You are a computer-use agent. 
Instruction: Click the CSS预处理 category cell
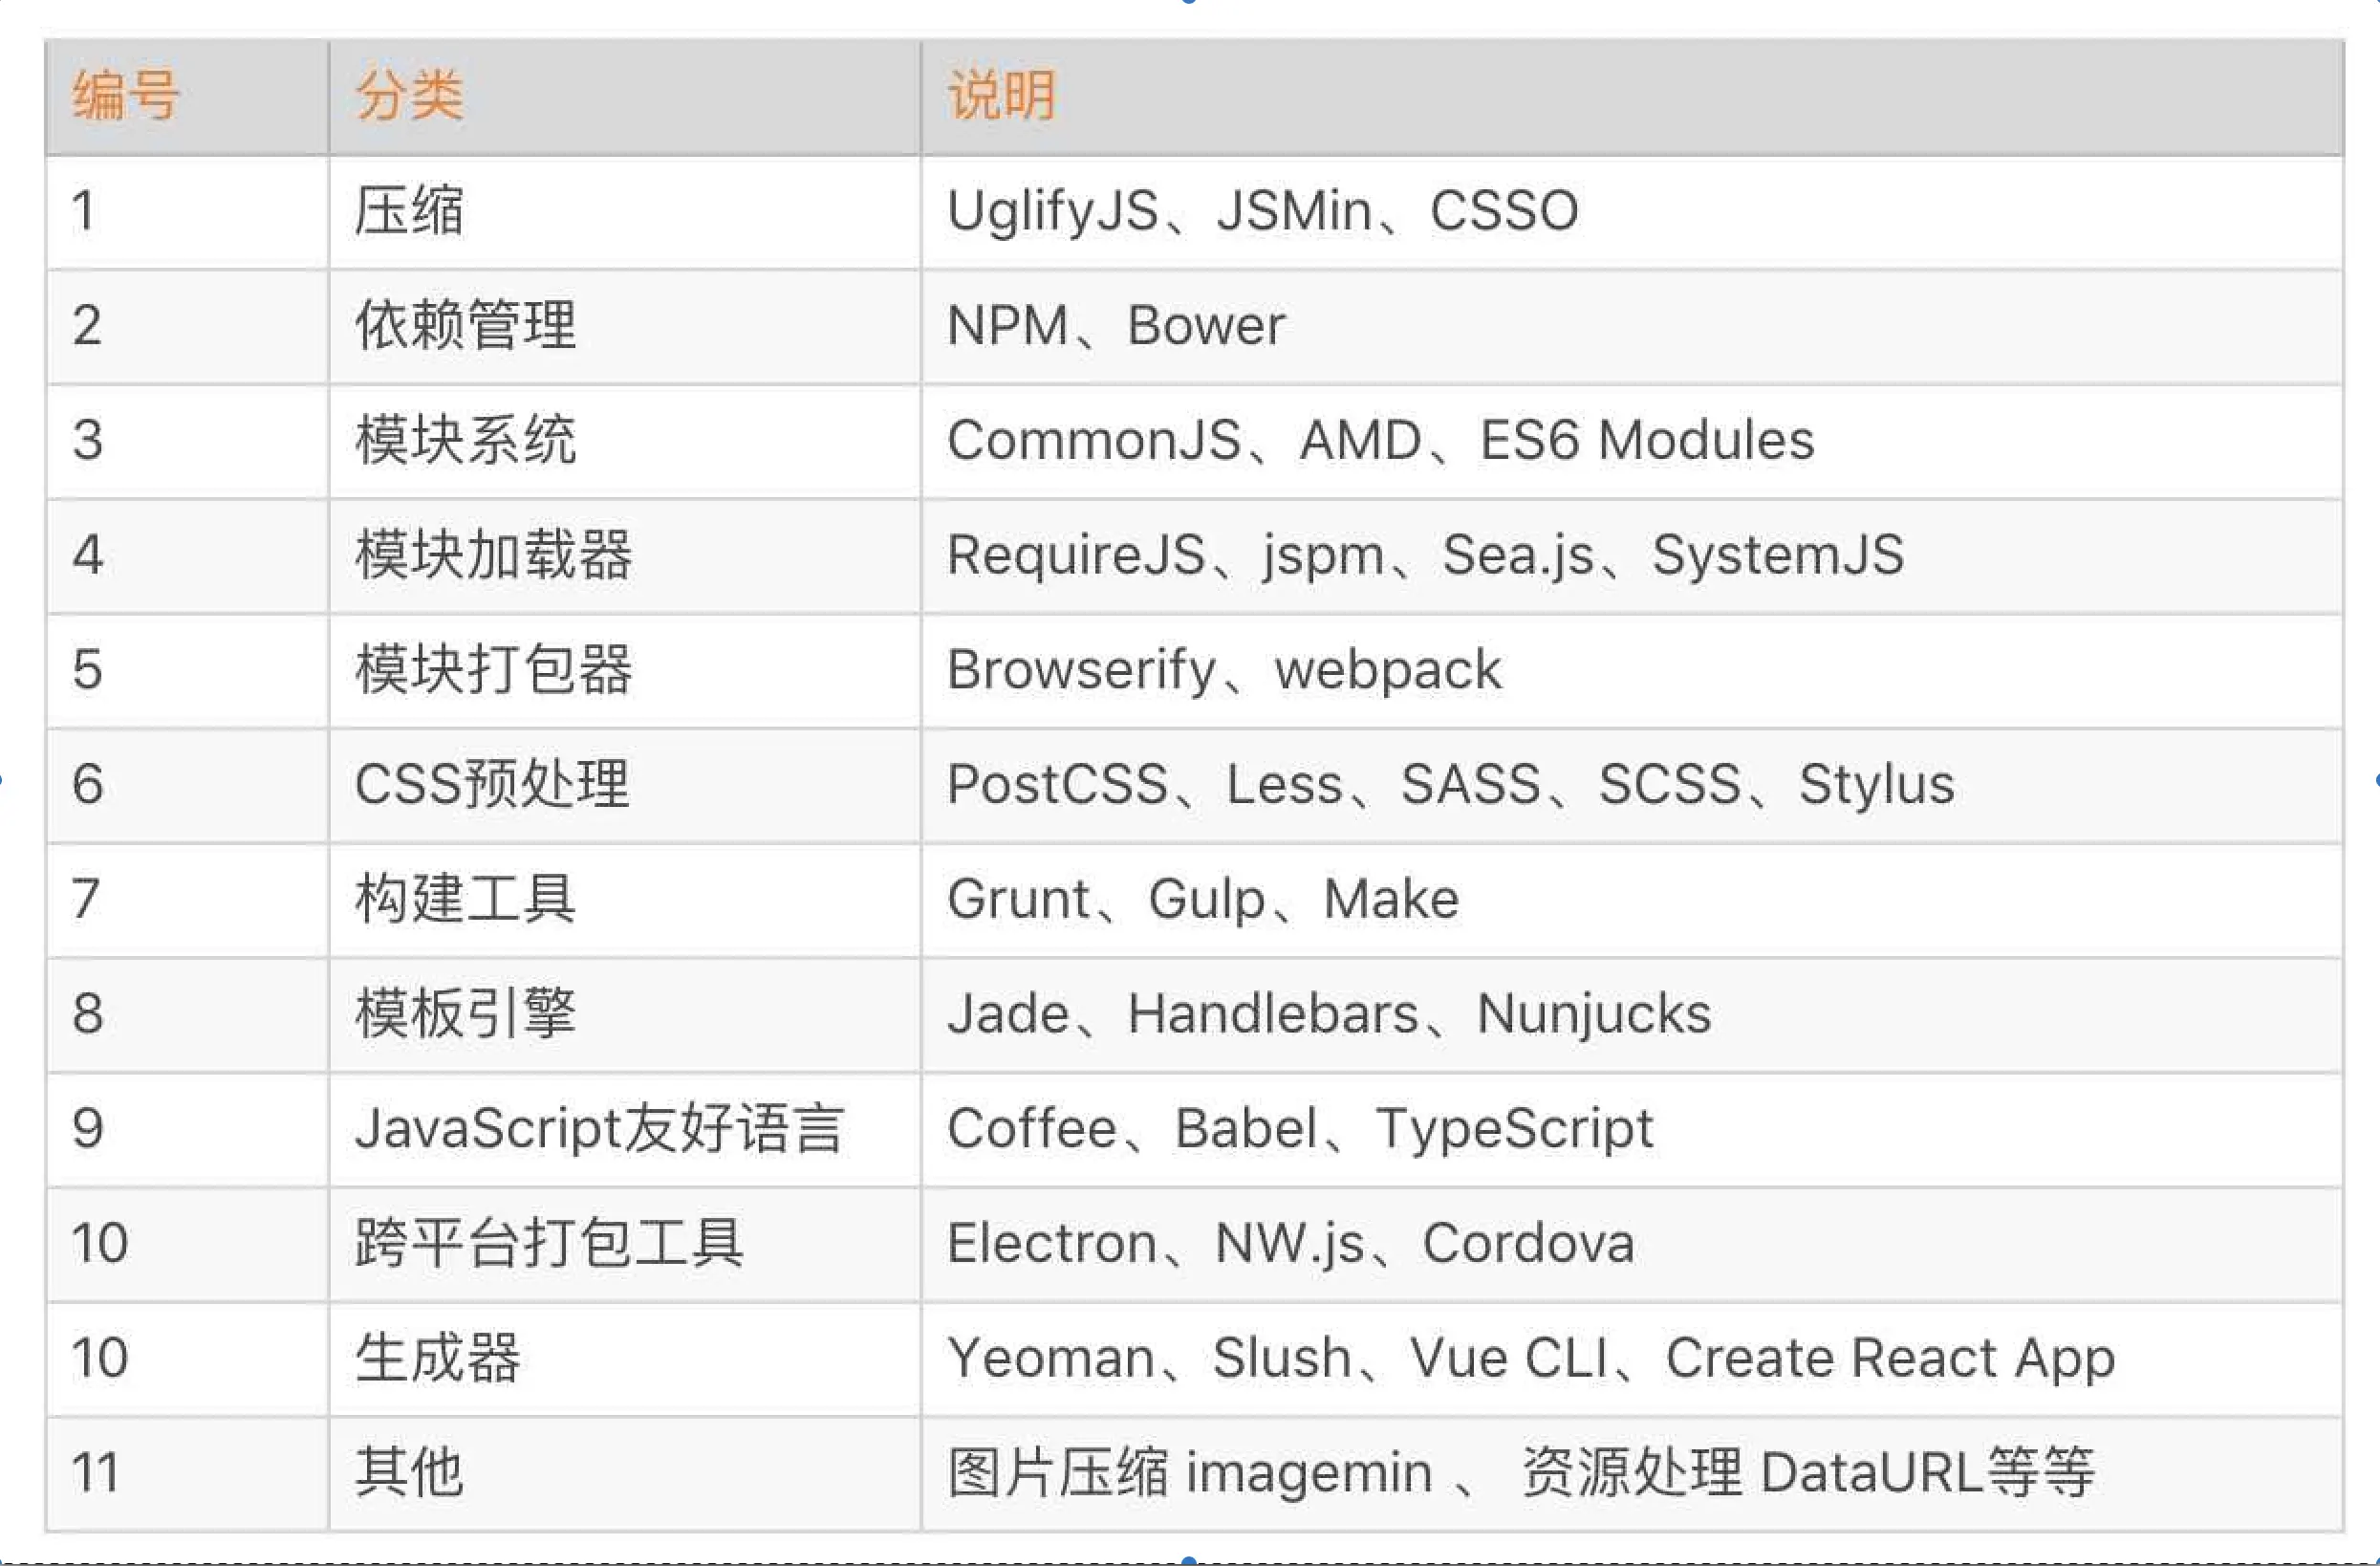625,785
